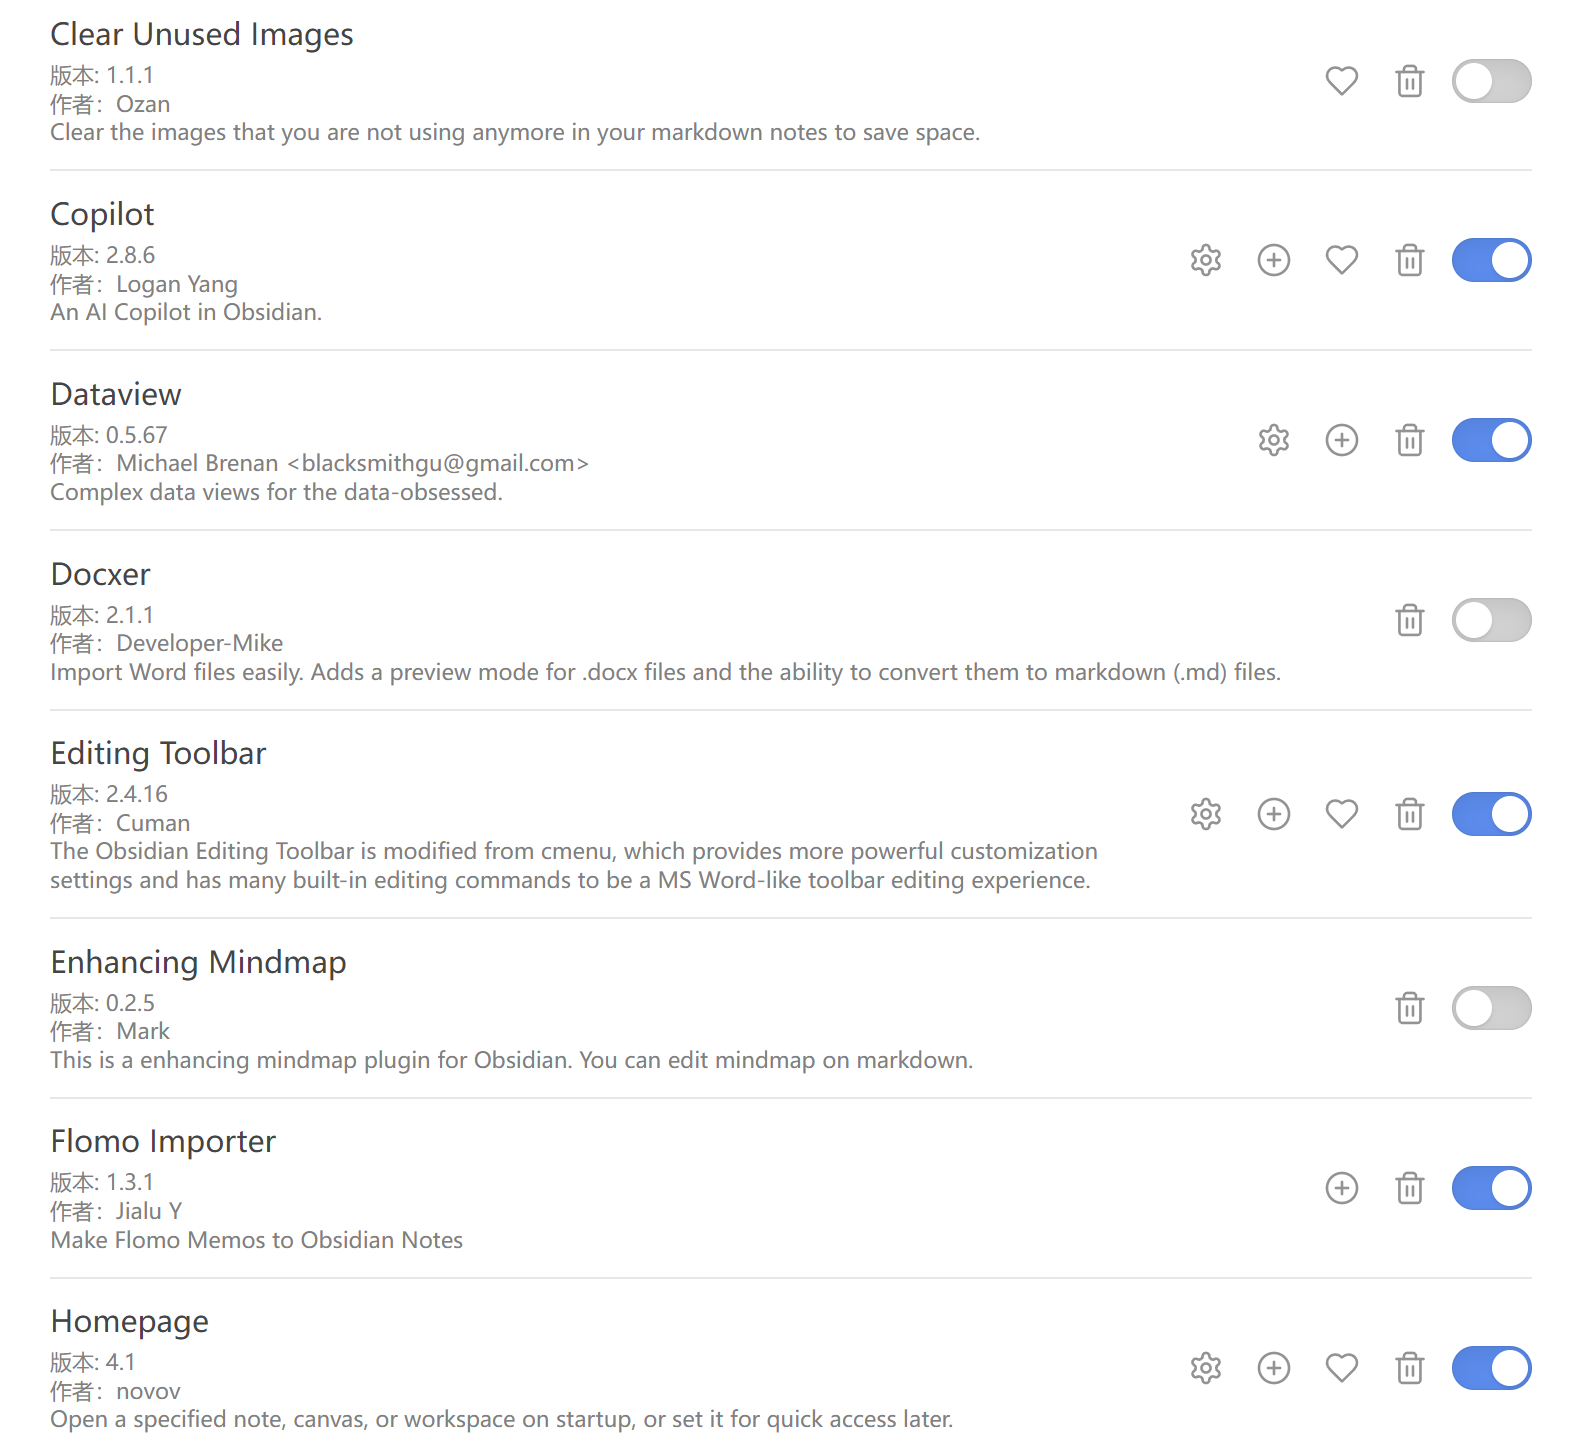Click the plus icon for Flomo Importer
1577x1441 pixels.
[x=1342, y=1188]
